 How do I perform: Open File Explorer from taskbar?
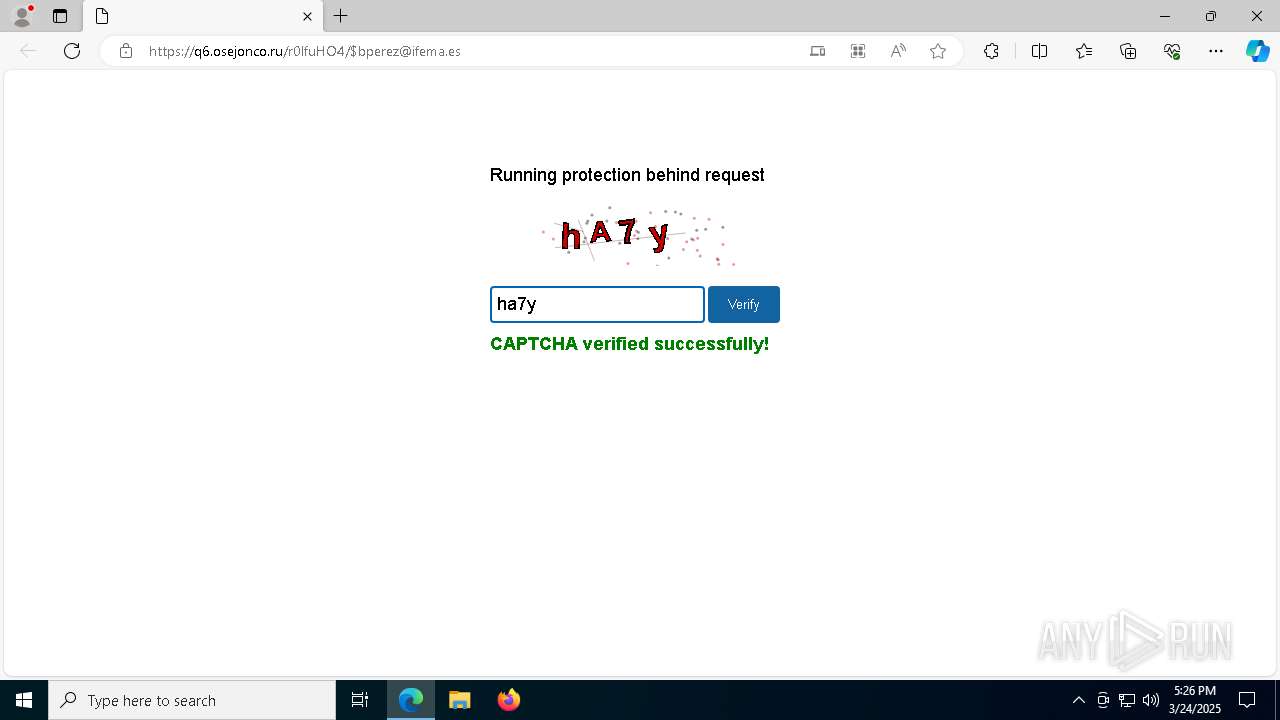click(460, 700)
